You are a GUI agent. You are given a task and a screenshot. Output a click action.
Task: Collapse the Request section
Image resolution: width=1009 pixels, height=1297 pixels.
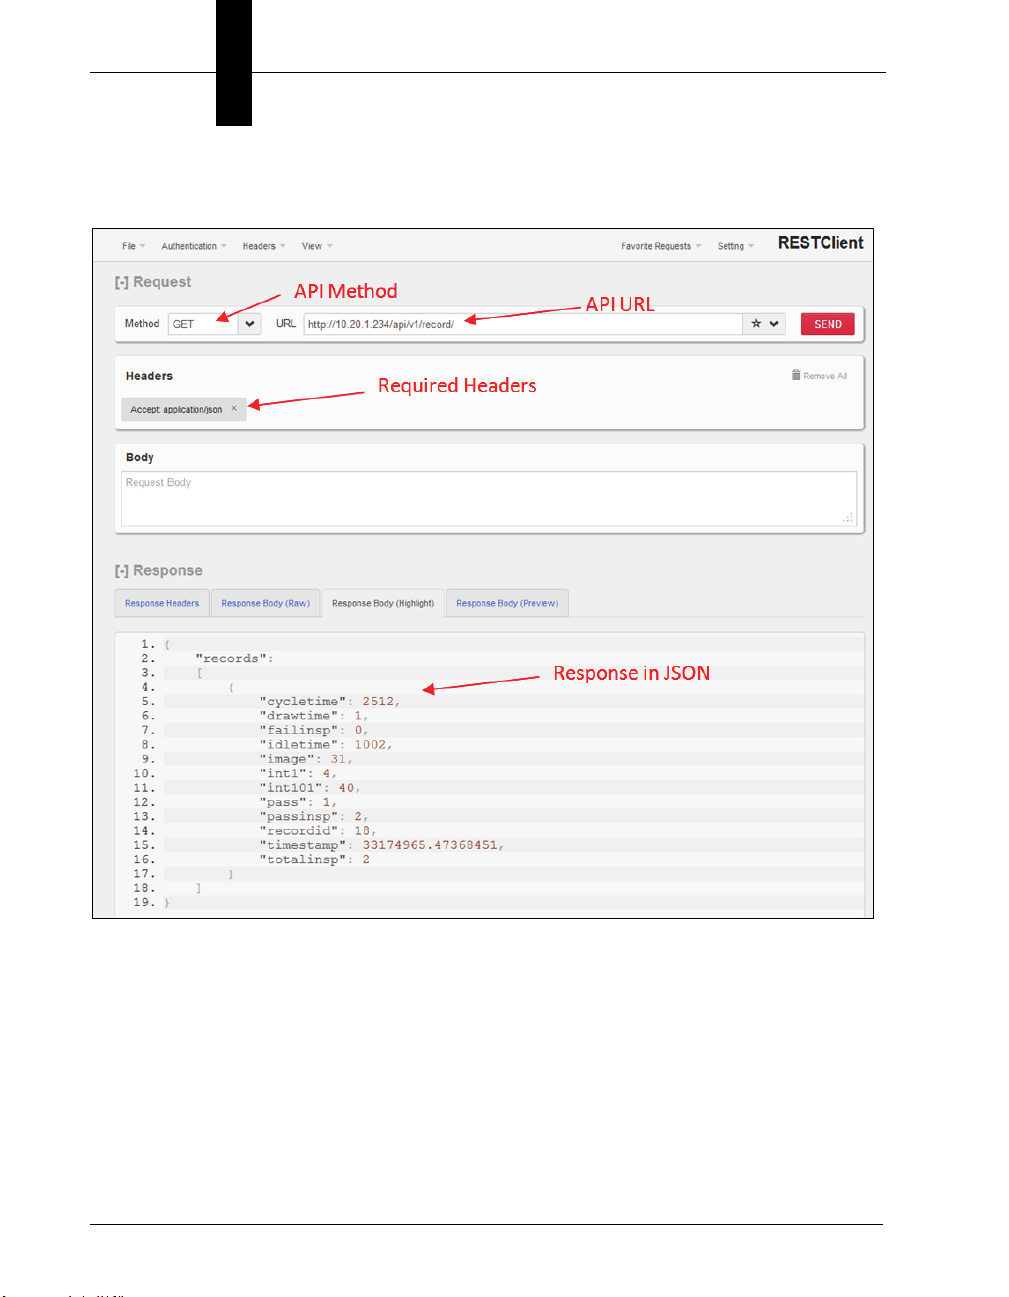coord(121,283)
